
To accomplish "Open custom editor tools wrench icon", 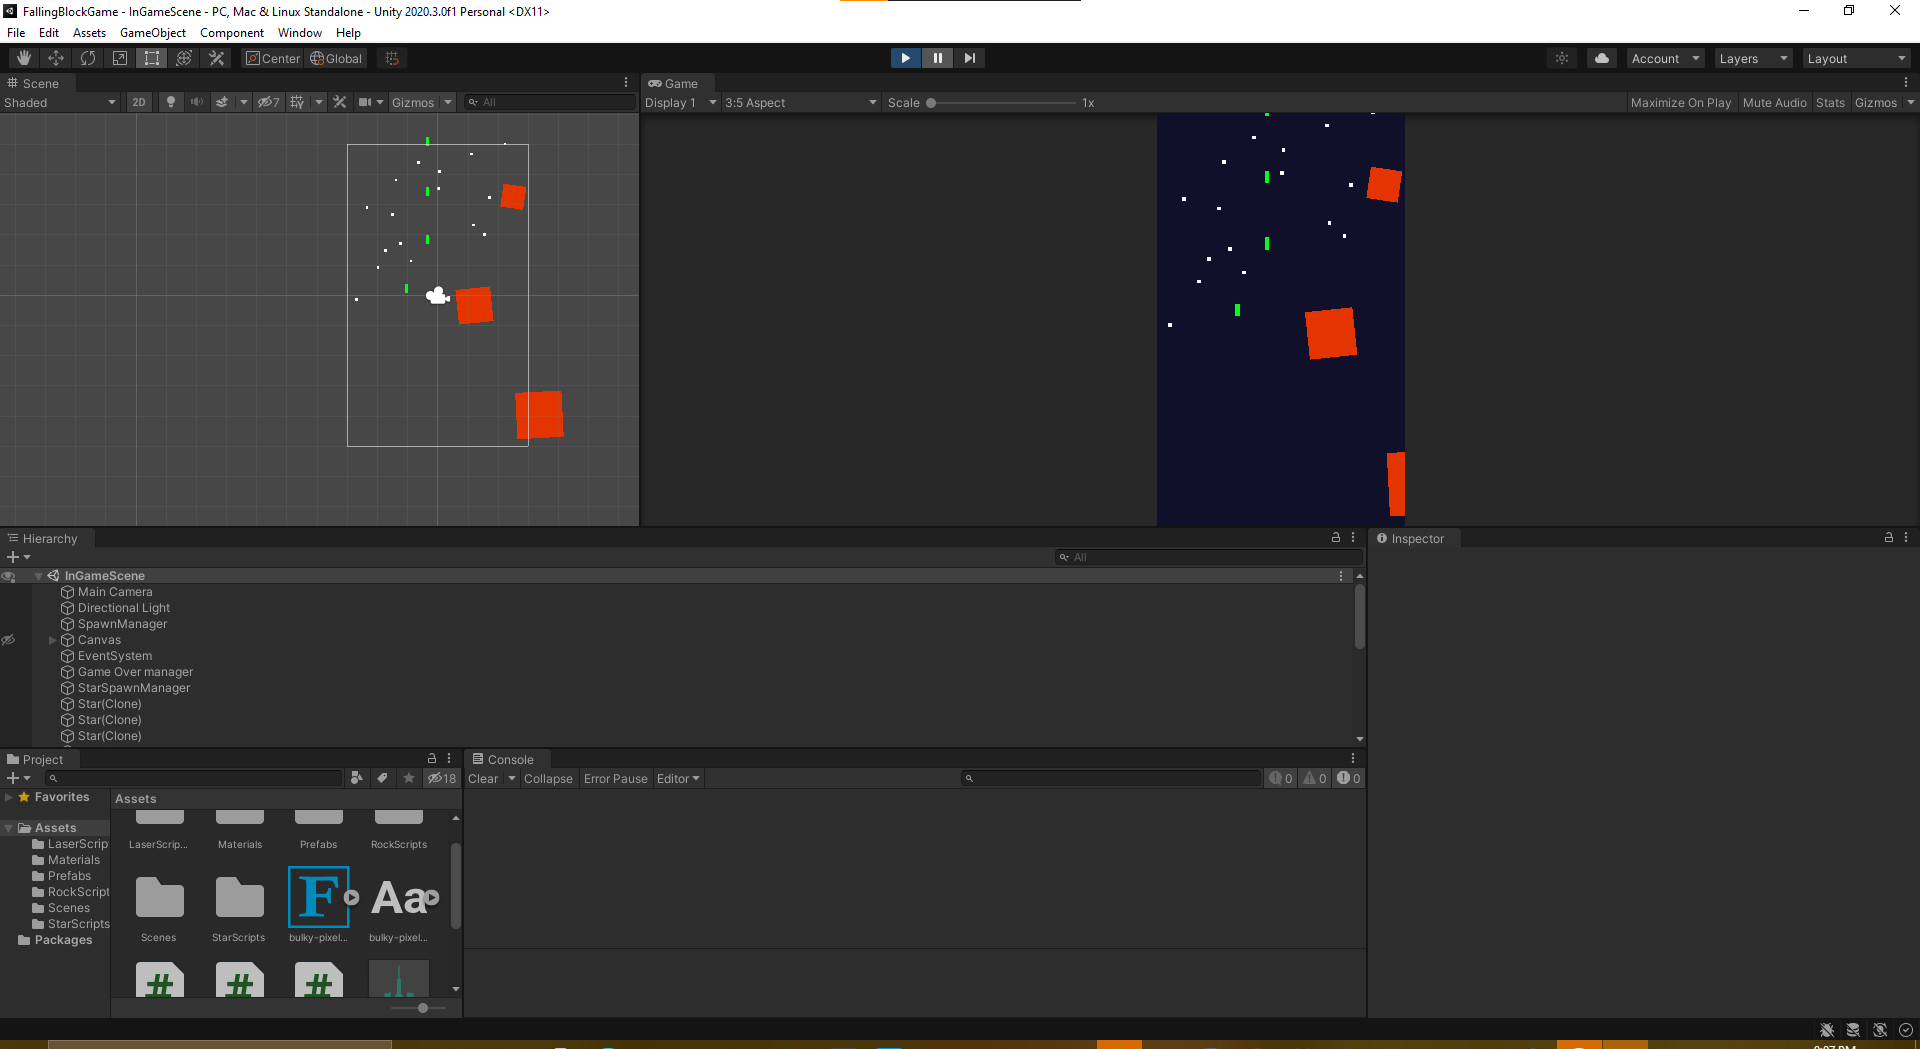I will click(216, 58).
